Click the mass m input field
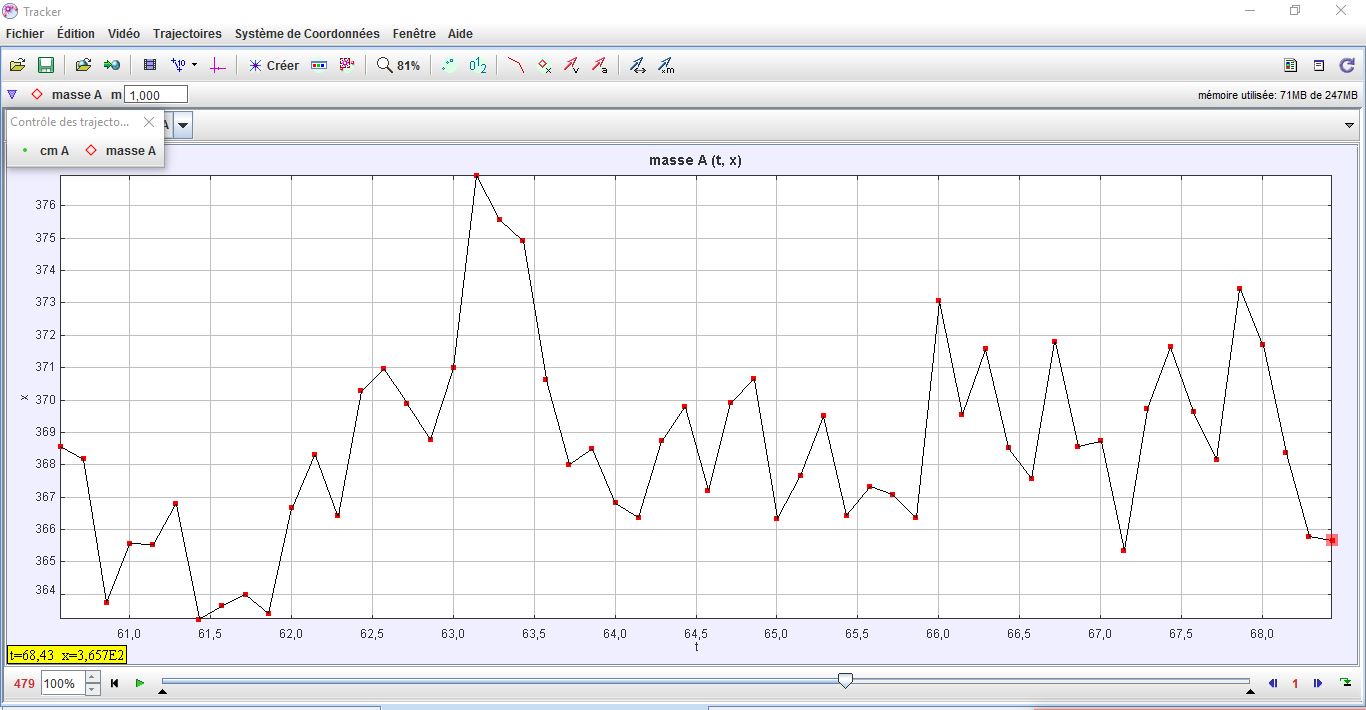The image size is (1366, 710). click(156, 95)
